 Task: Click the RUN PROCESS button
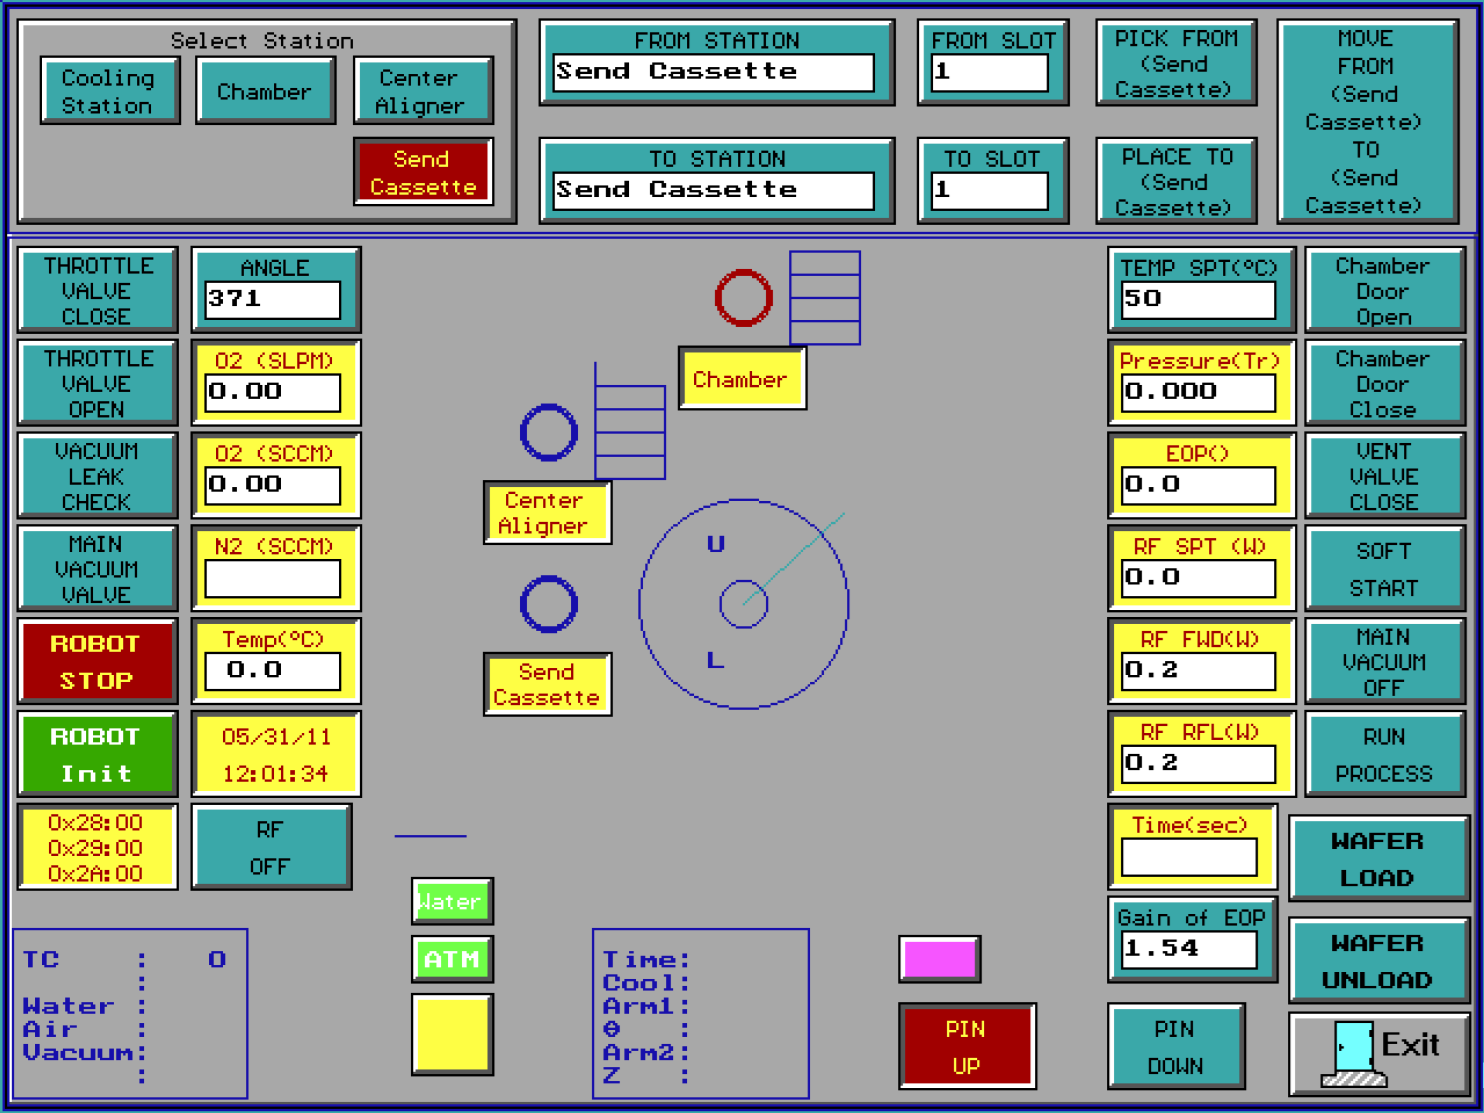pyautogui.click(x=1385, y=755)
